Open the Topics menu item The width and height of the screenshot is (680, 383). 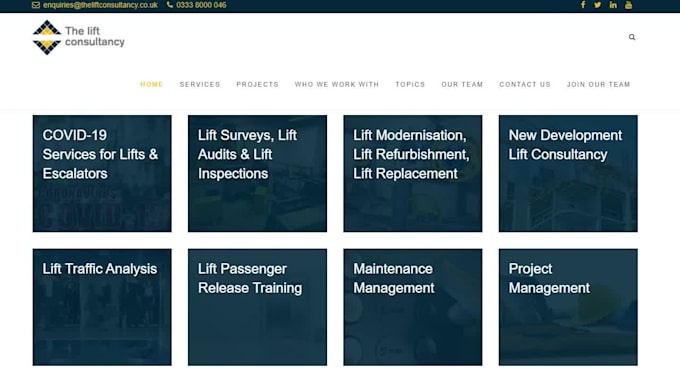410,84
